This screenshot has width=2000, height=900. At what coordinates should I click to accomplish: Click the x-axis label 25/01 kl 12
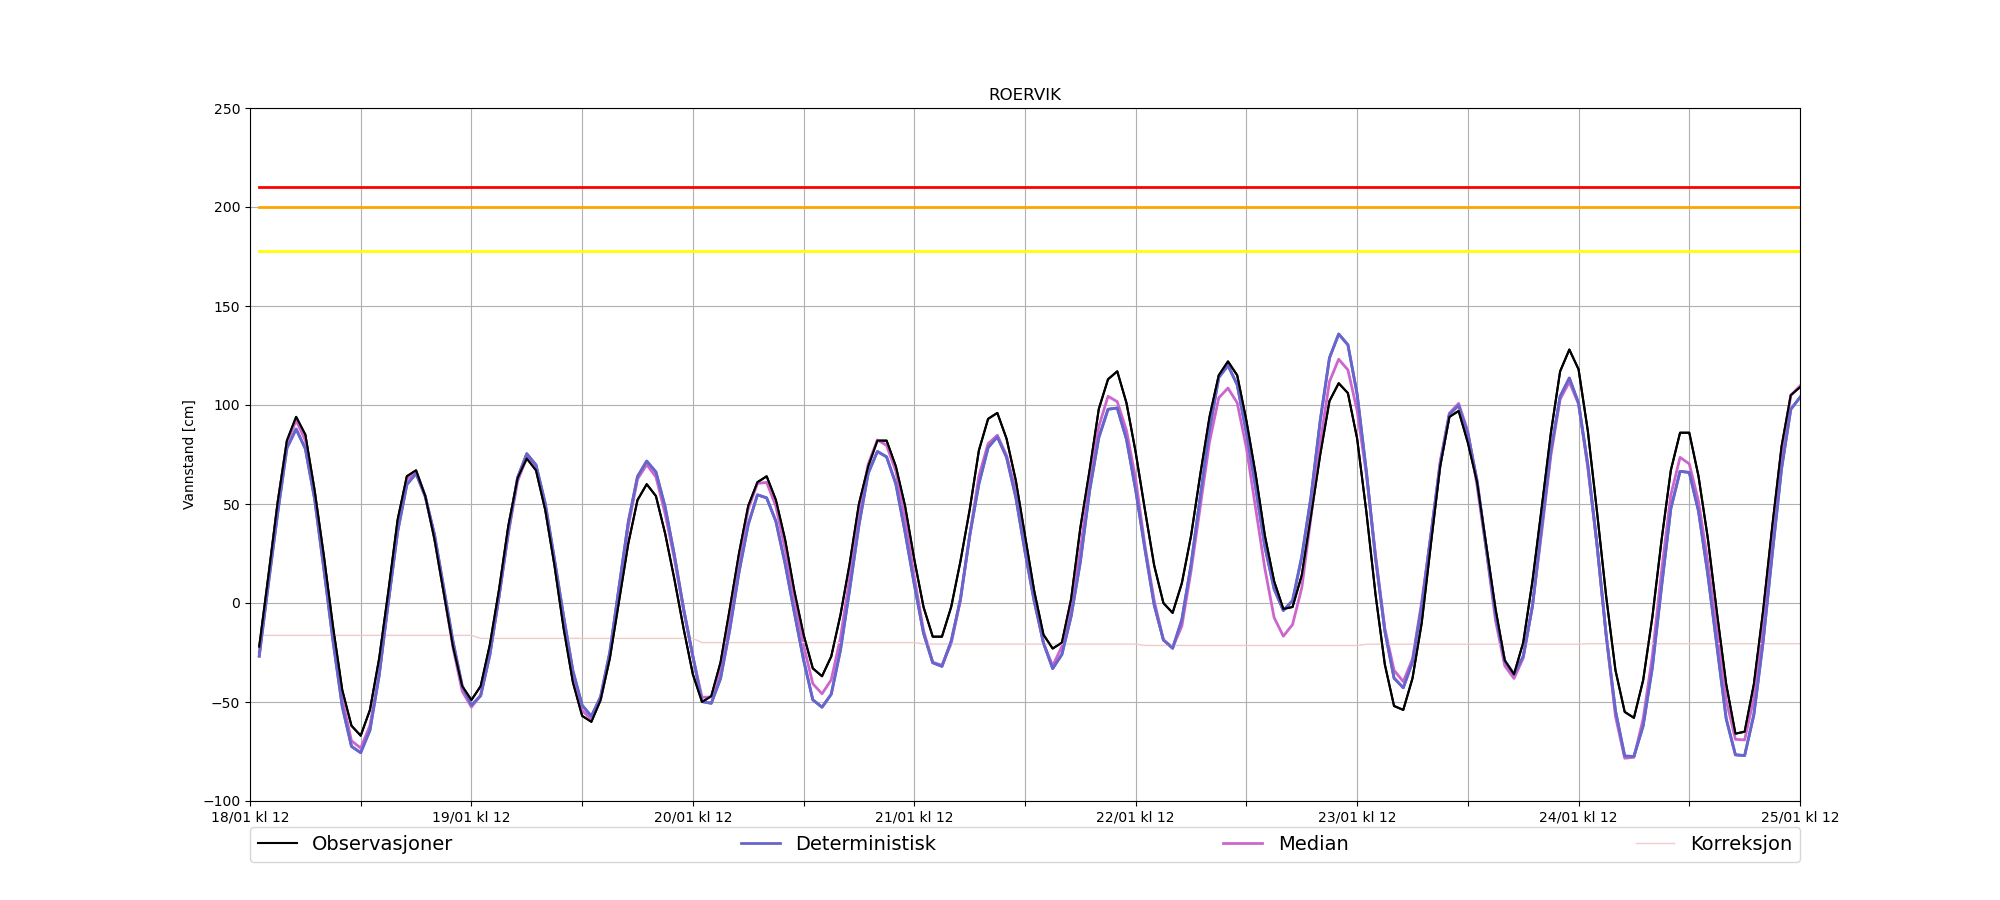point(1800,817)
